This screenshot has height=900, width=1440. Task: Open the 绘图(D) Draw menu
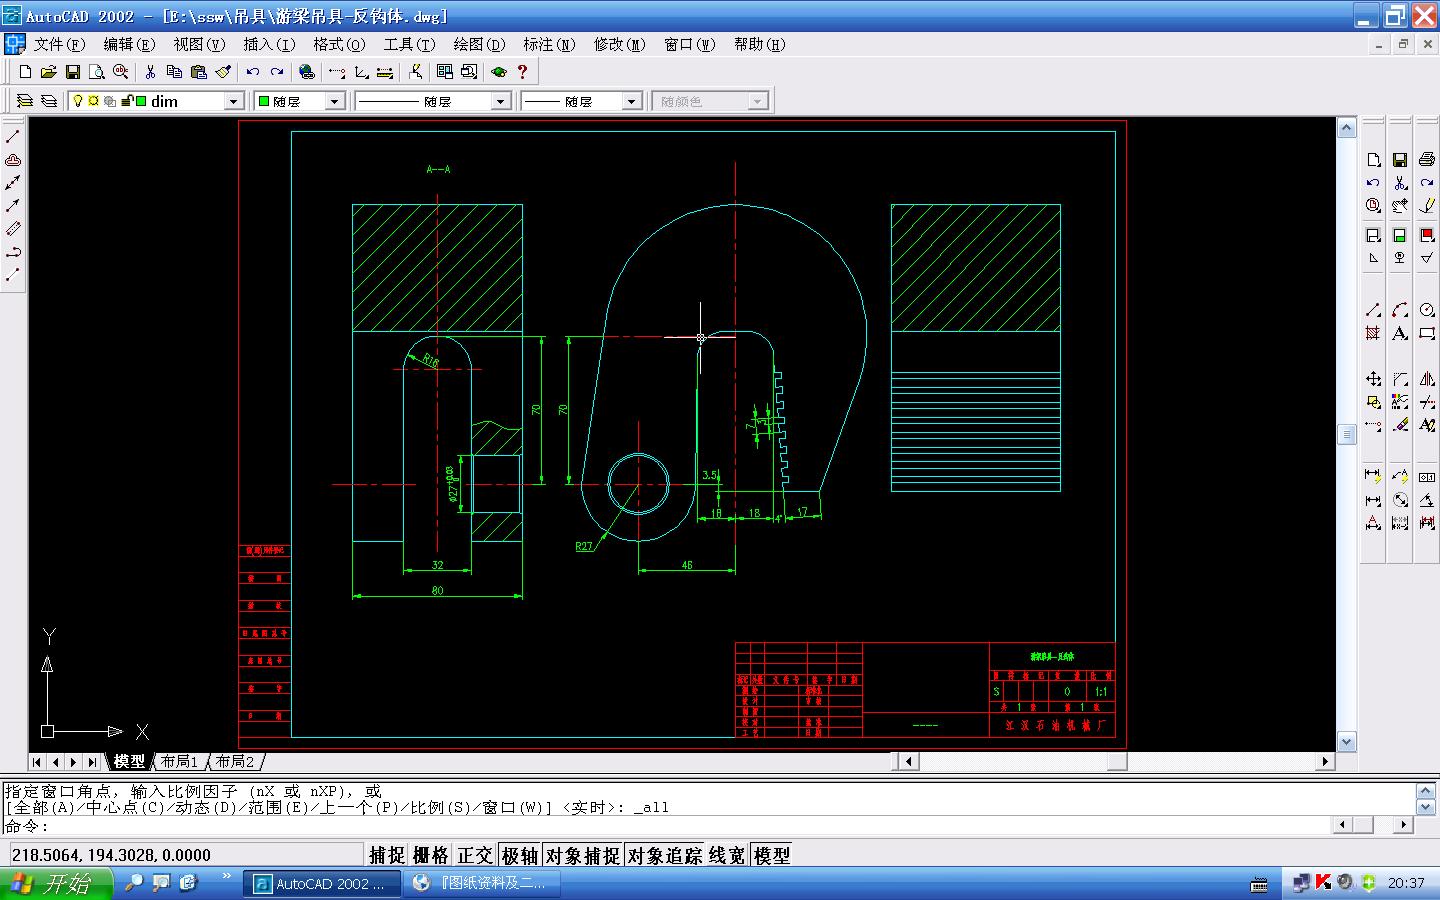click(478, 44)
